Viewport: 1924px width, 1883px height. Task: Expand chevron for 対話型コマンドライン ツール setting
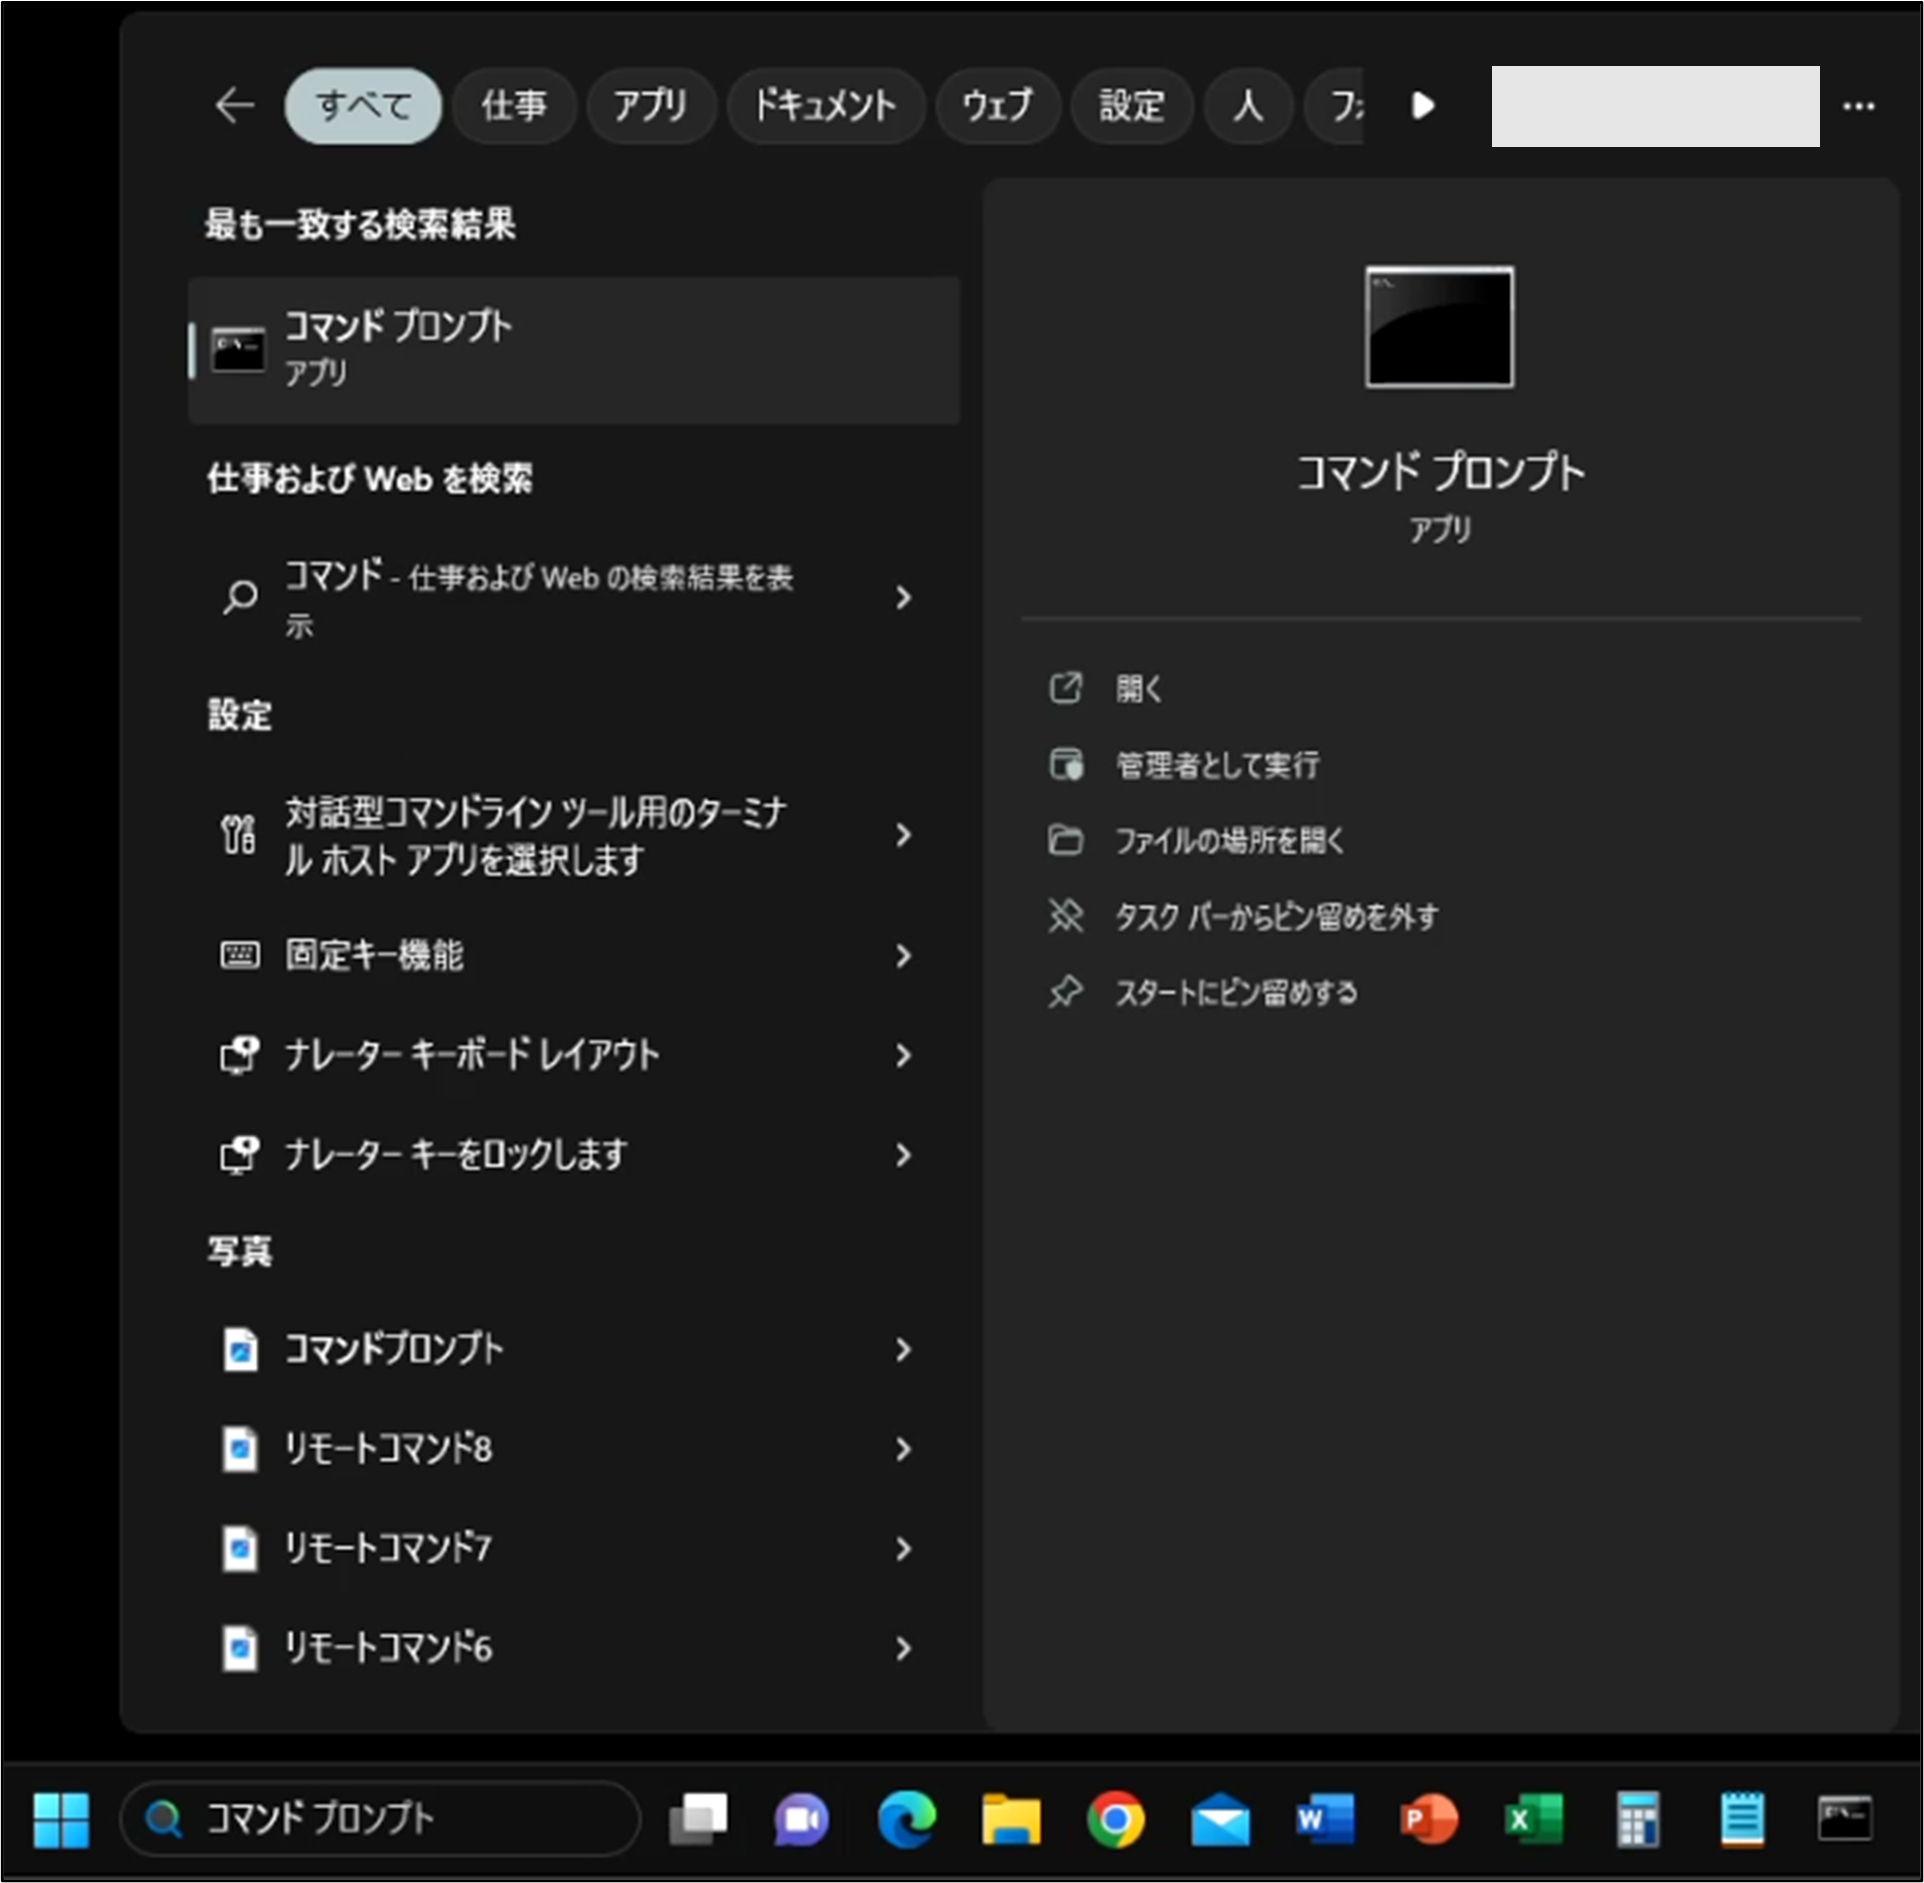[903, 835]
